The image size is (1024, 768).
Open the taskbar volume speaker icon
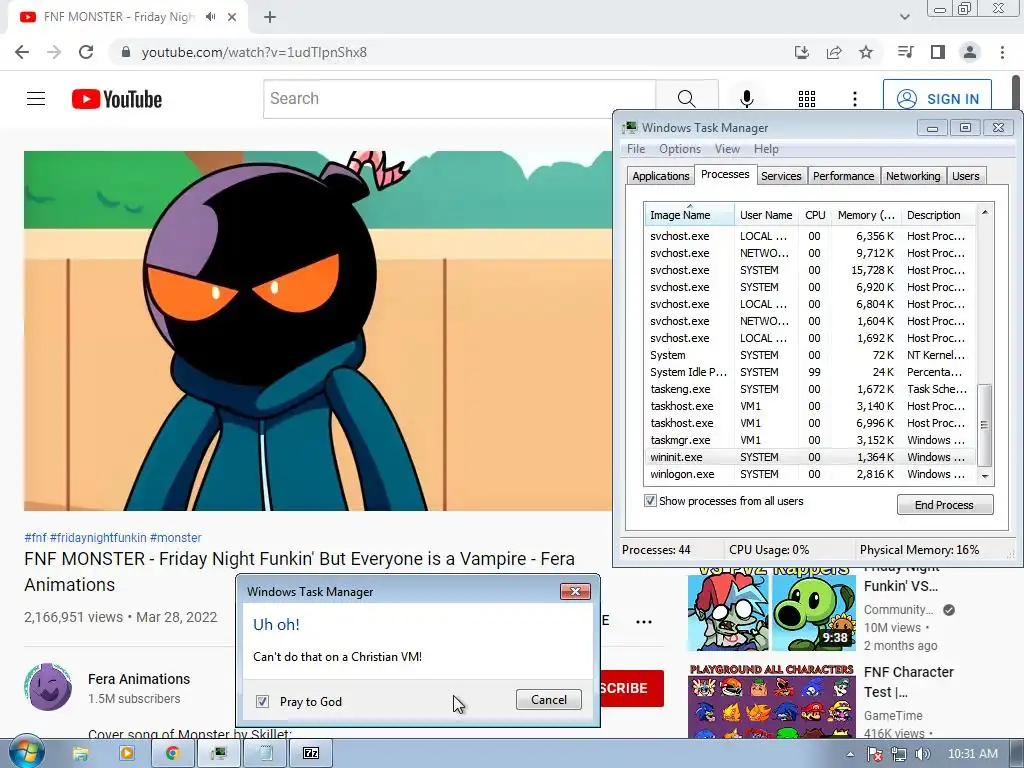[922, 754]
